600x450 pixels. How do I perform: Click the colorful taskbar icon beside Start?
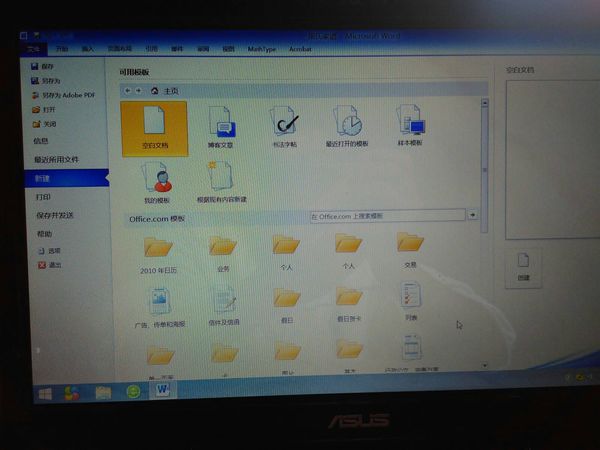72,393
